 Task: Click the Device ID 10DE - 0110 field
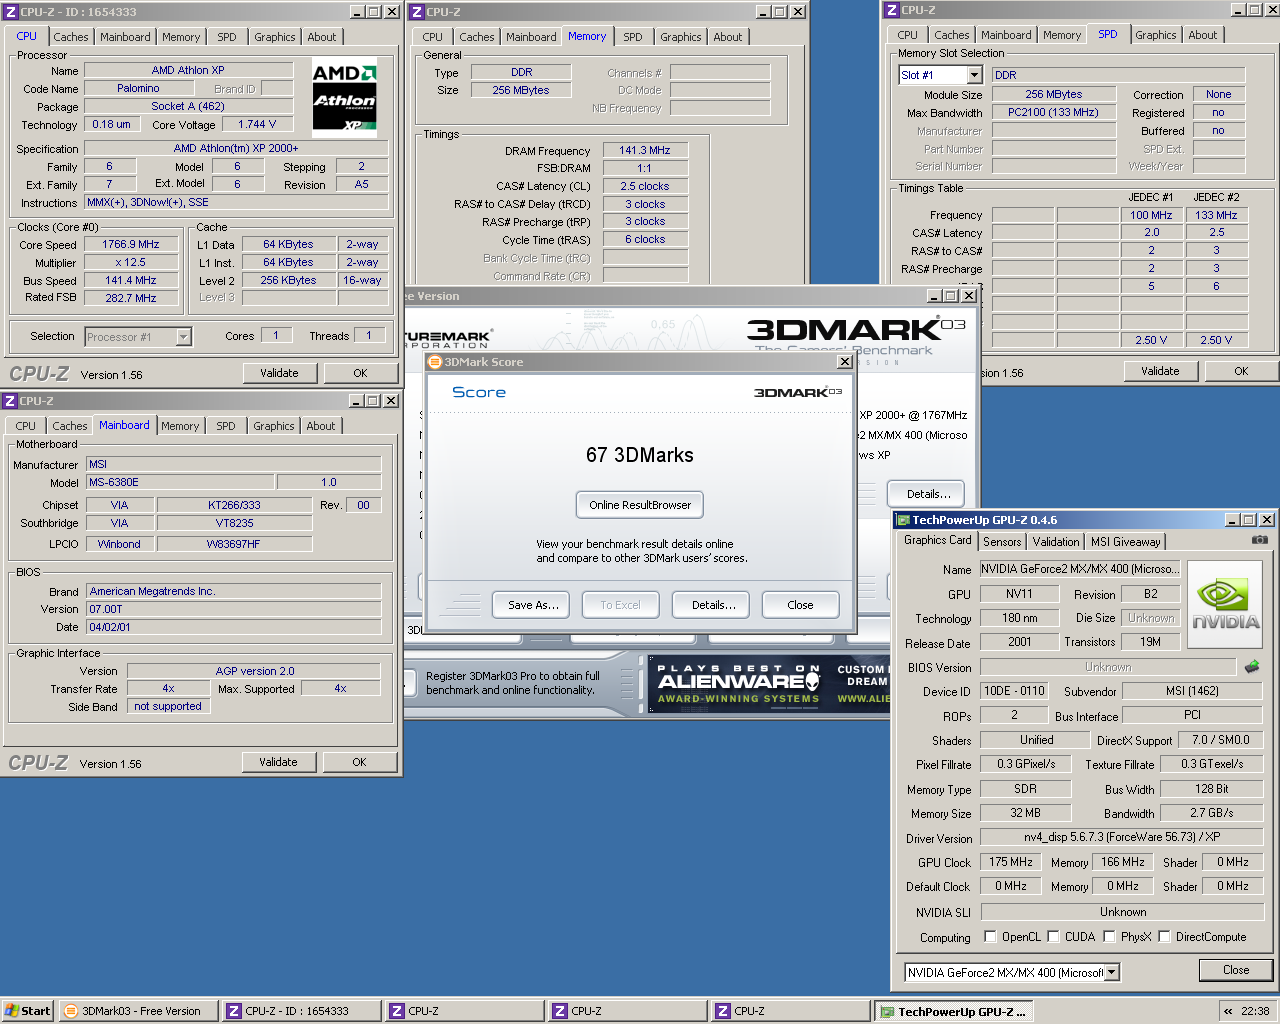click(1014, 691)
